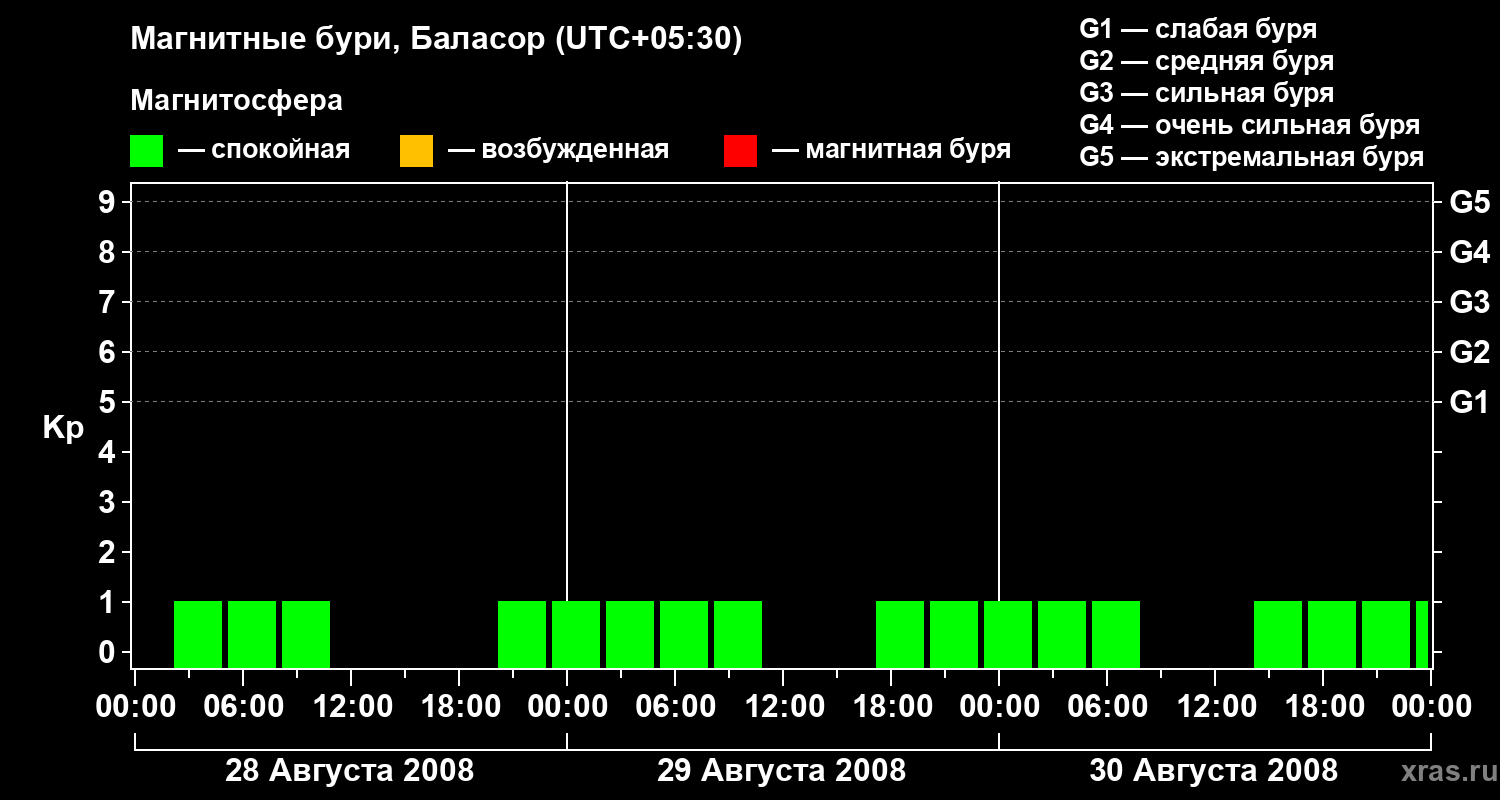Image resolution: width=1500 pixels, height=800 pixels.
Task: Click the 29 Августа 2008 date label
Action: 781,770
